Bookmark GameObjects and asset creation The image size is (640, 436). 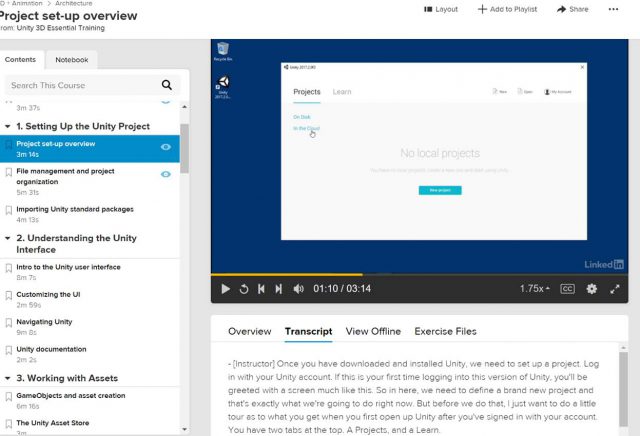(x=8, y=396)
